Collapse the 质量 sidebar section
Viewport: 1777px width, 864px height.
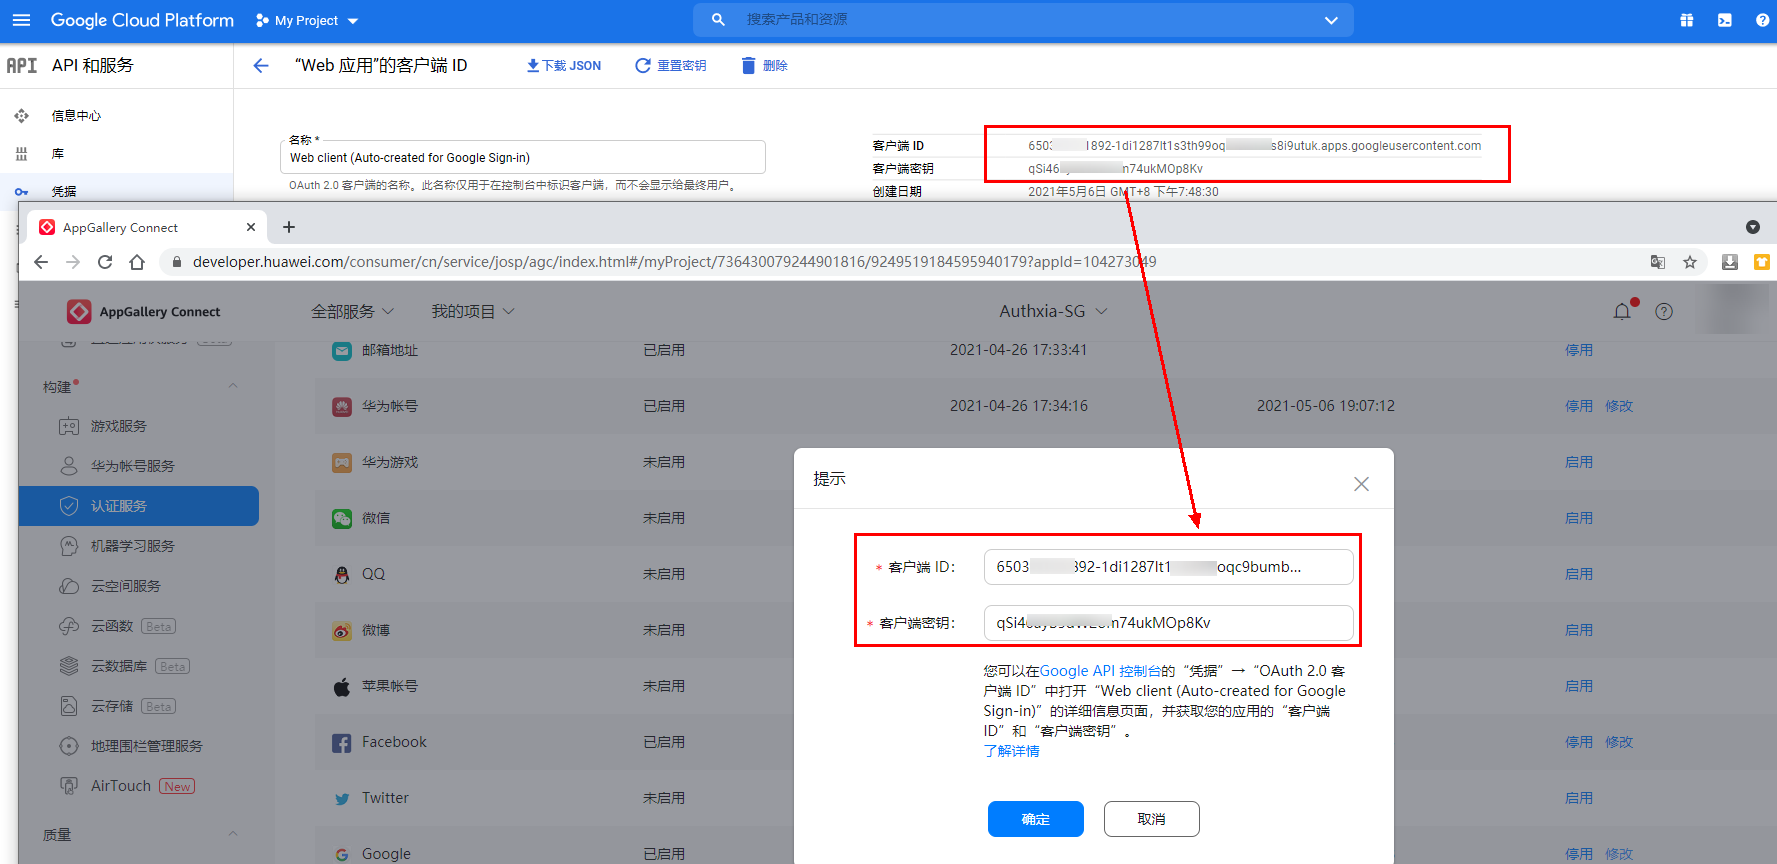(x=233, y=834)
